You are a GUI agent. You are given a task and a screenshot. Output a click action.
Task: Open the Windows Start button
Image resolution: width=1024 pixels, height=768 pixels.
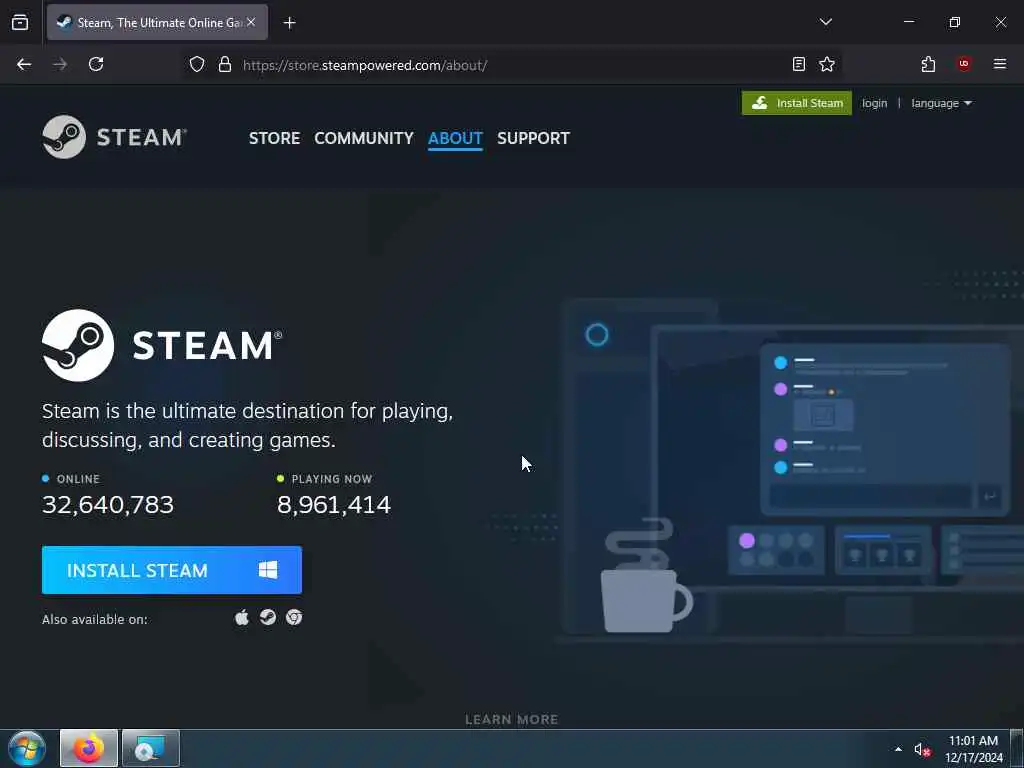[27, 749]
